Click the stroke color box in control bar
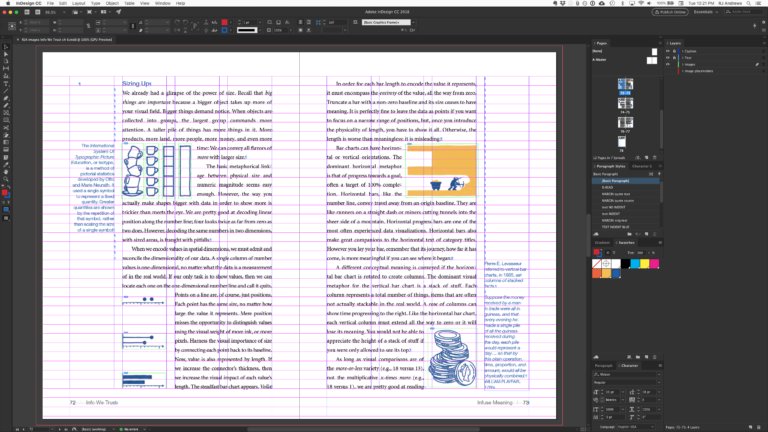This screenshot has height=432, width=768. [224, 30]
